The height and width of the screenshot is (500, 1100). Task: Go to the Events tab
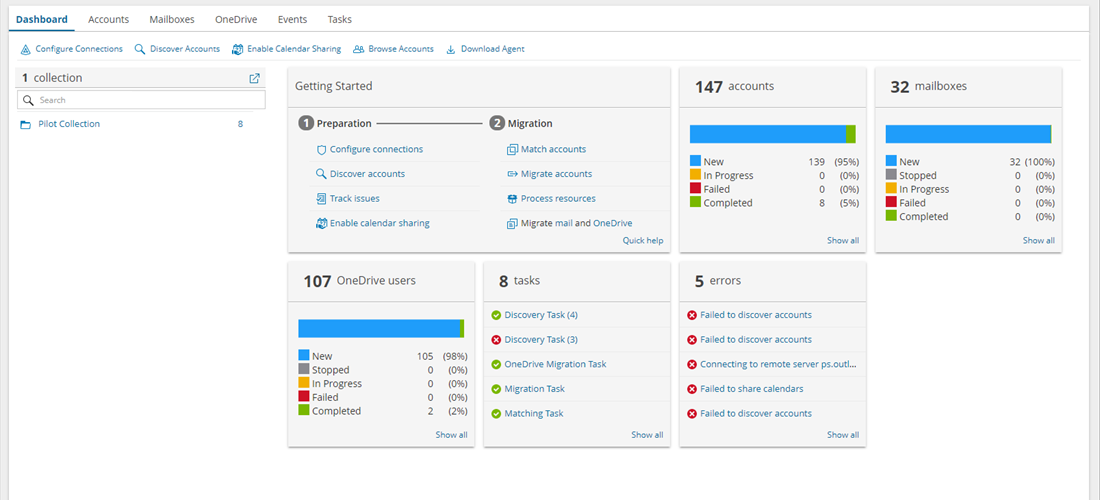click(x=292, y=19)
